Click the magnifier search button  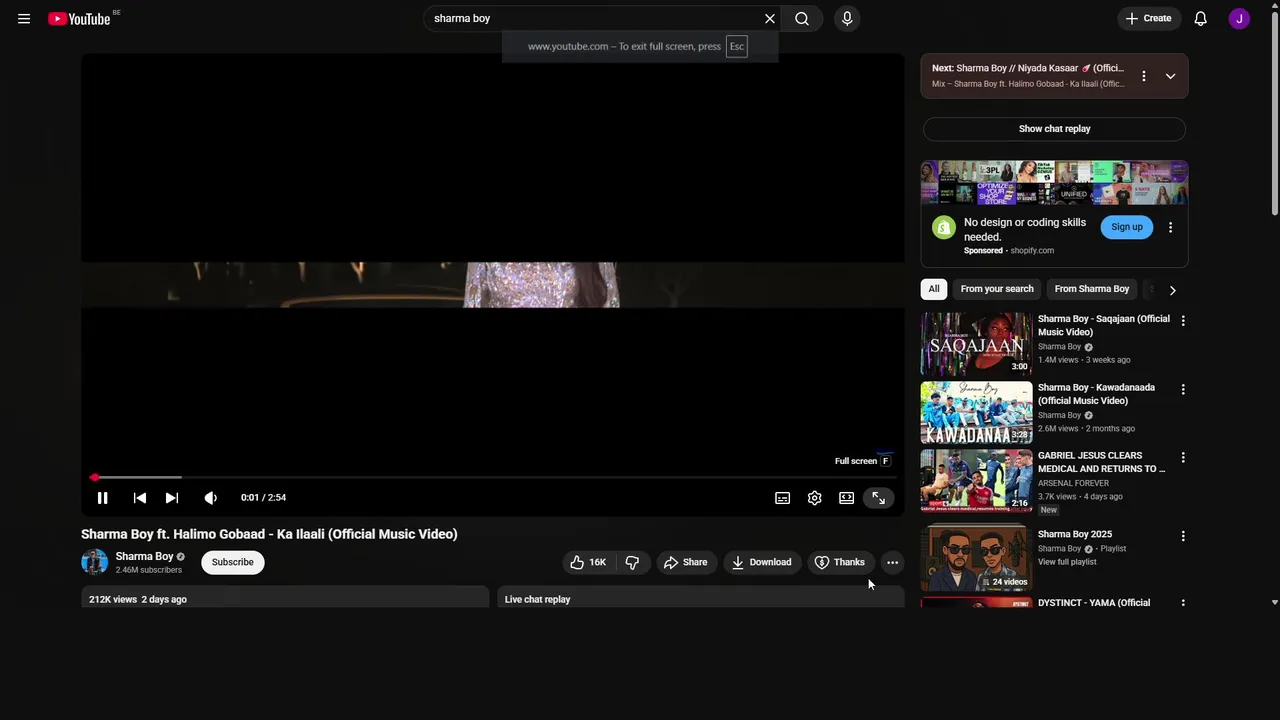(x=802, y=19)
